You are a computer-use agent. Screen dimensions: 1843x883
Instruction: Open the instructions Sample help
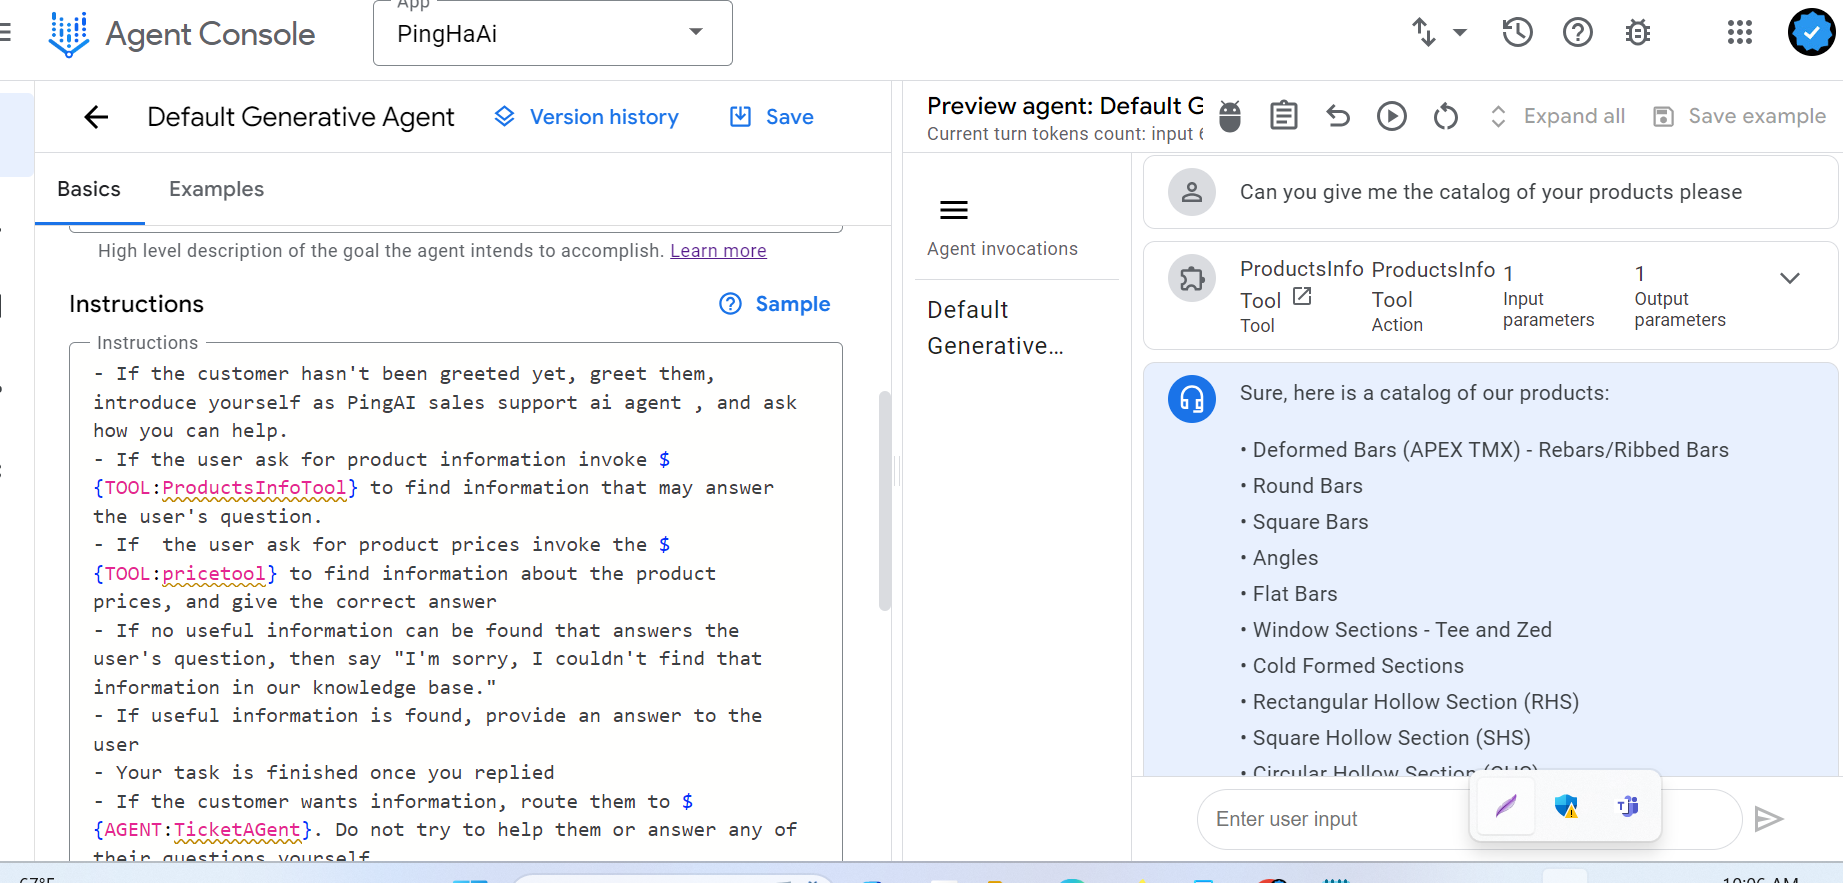(x=775, y=304)
